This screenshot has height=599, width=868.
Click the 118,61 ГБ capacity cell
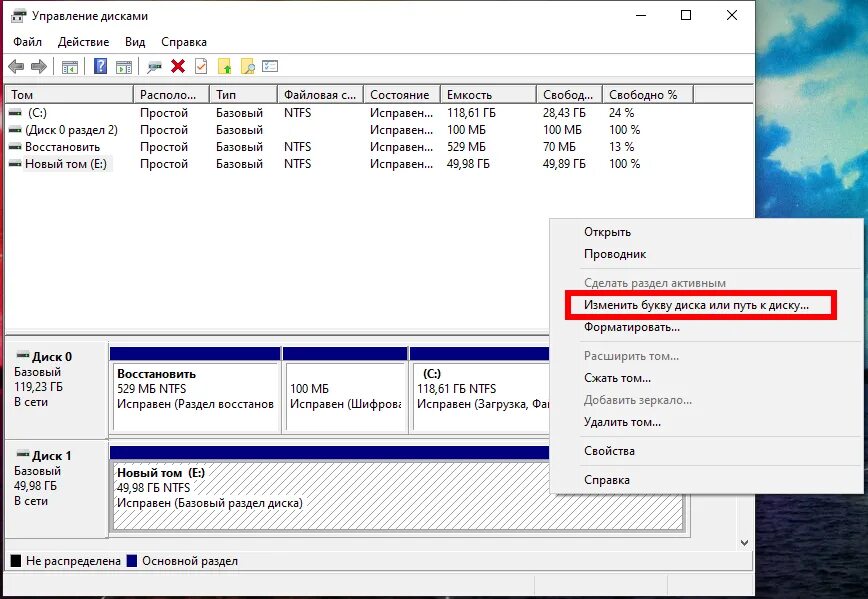click(x=471, y=113)
